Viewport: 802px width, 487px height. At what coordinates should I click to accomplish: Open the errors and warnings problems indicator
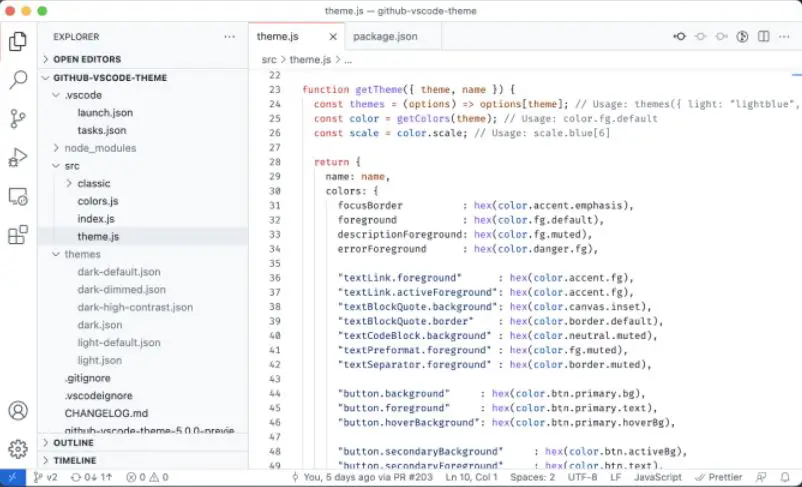[x=147, y=477]
